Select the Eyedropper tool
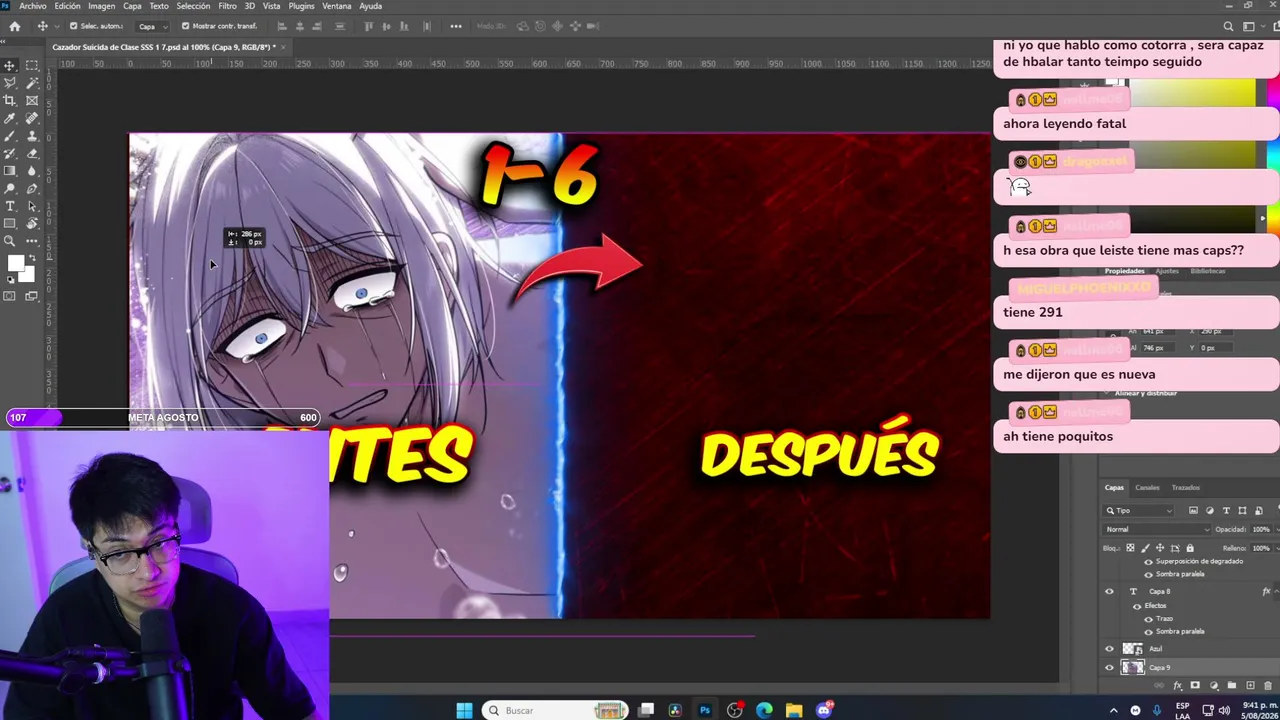The image size is (1280, 720). (x=10, y=119)
